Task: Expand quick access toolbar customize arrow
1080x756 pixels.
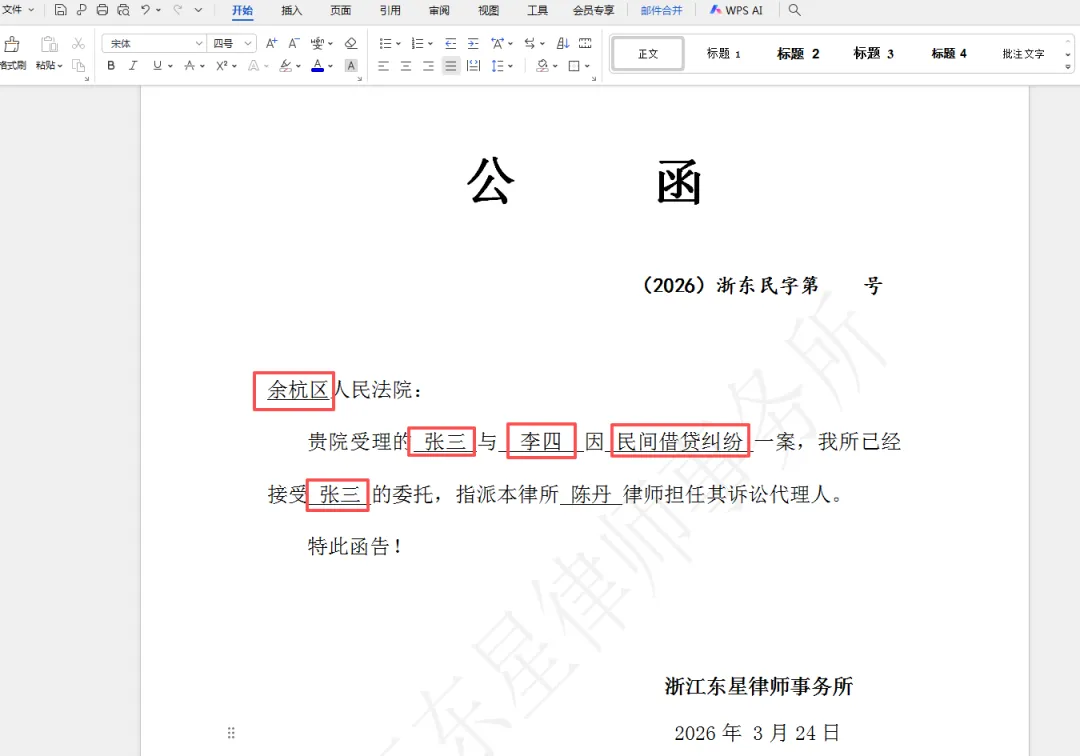Action: (198, 10)
